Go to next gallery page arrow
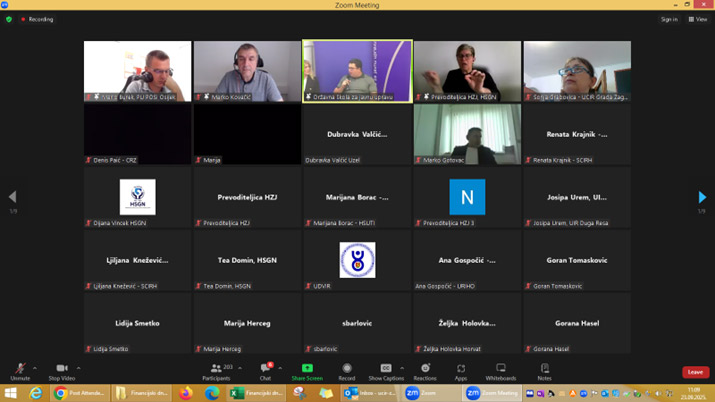Viewport: 715px width, 402px height. [702, 197]
